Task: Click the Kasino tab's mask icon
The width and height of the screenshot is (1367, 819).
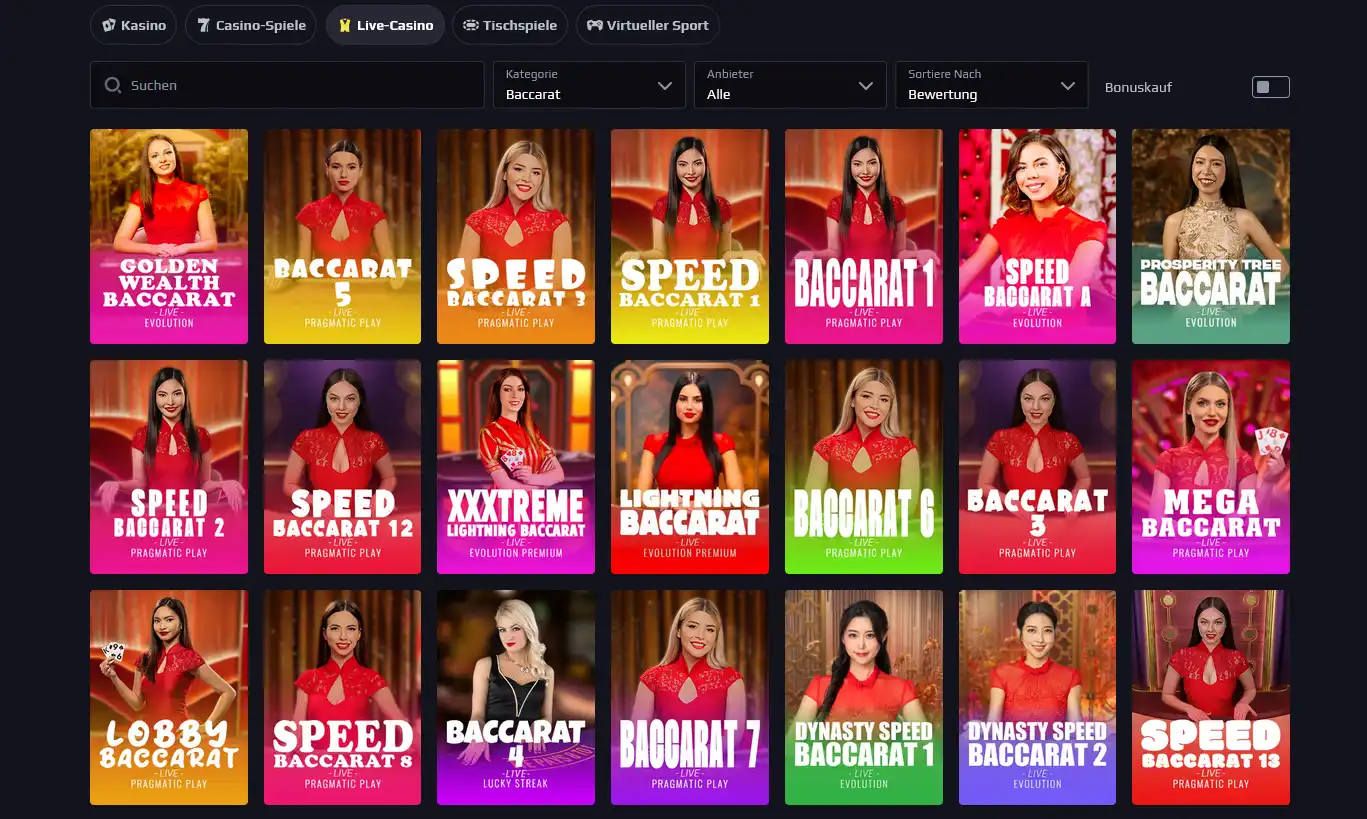Action: click(109, 25)
